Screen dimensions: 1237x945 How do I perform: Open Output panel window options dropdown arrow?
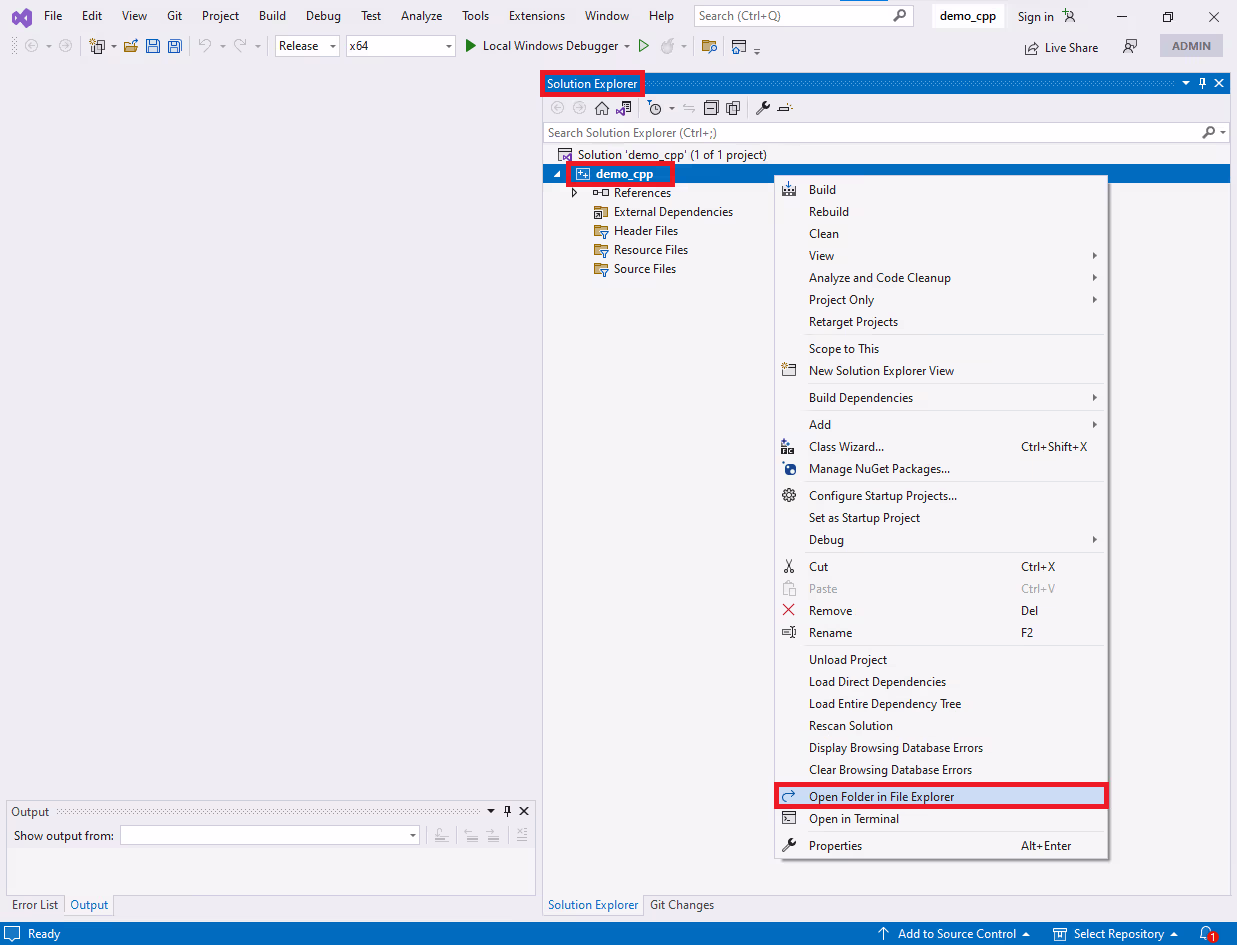point(490,811)
